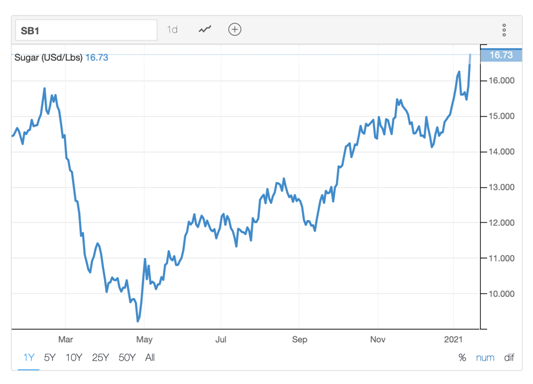Click the current price tag 16.73 on axis
Image resolution: width=533 pixels, height=384 pixels.
[501, 55]
